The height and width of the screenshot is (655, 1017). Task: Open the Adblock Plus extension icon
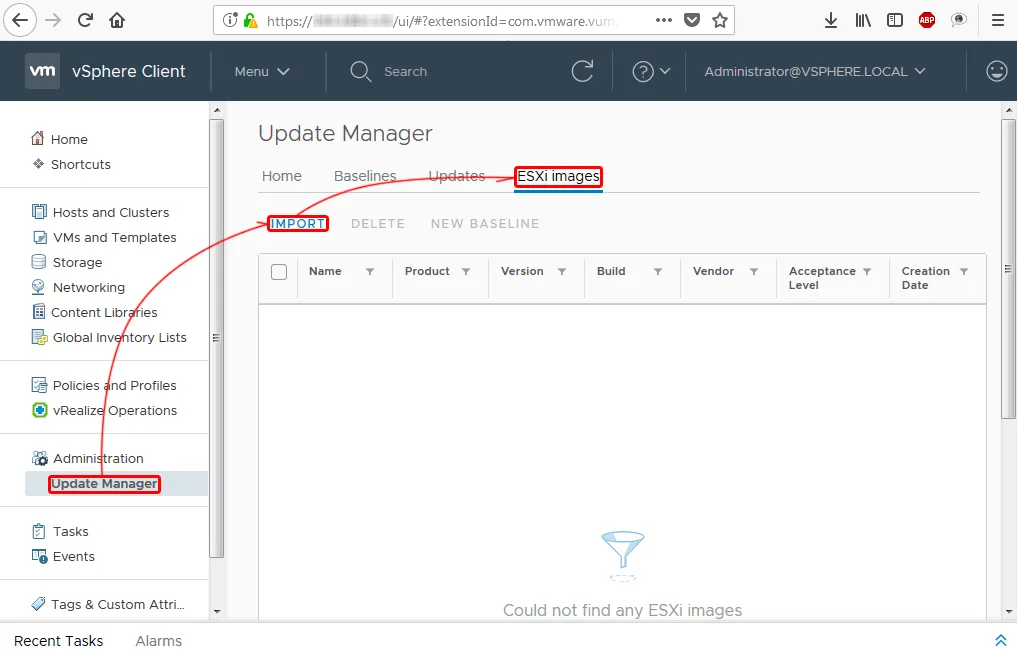coord(927,20)
